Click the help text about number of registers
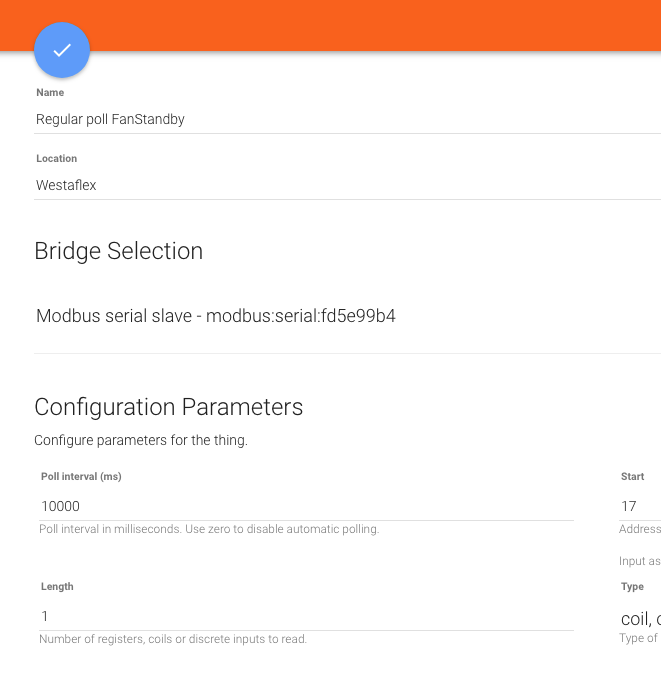Image resolution: width=661 pixels, height=680 pixels. click(x=172, y=639)
